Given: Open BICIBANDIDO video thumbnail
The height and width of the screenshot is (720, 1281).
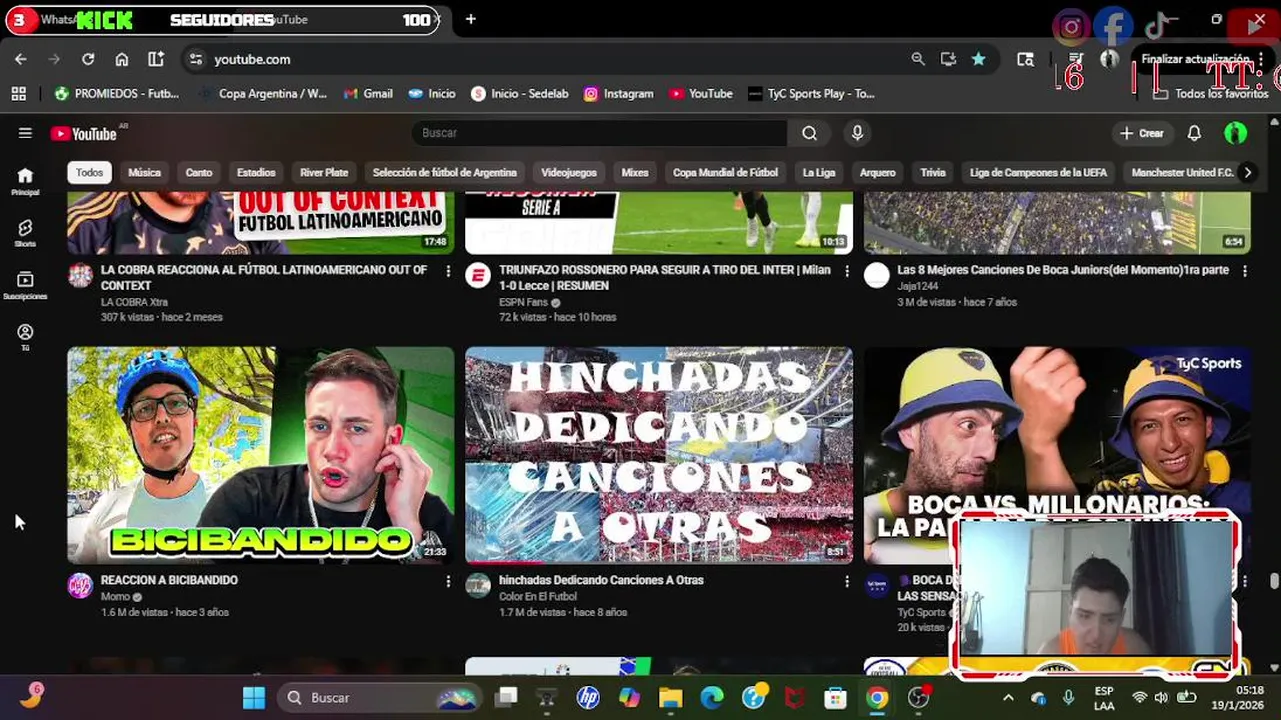Looking at the screenshot, I should coord(260,455).
